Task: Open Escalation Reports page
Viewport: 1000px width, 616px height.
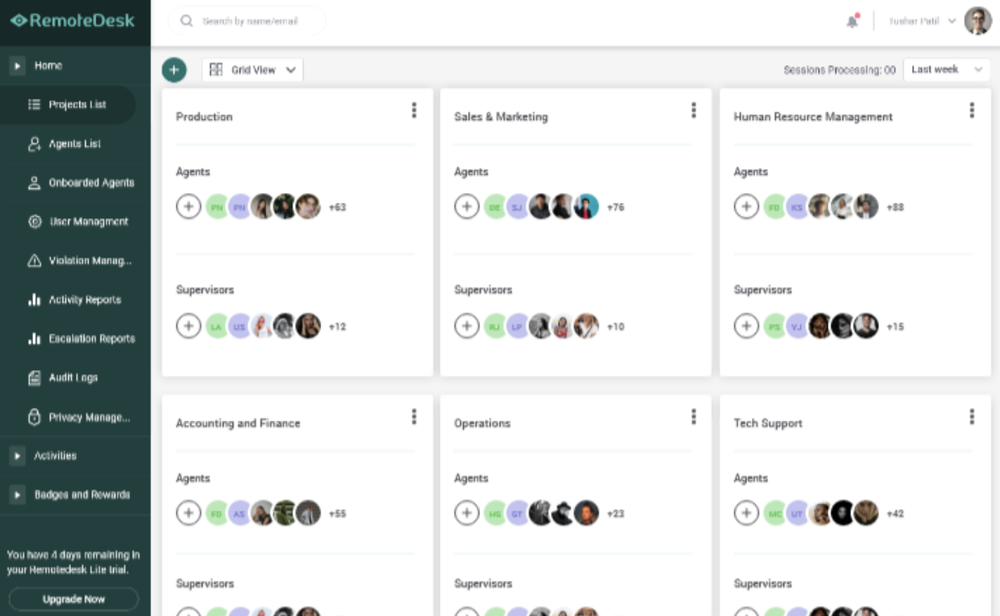Action: 91,339
